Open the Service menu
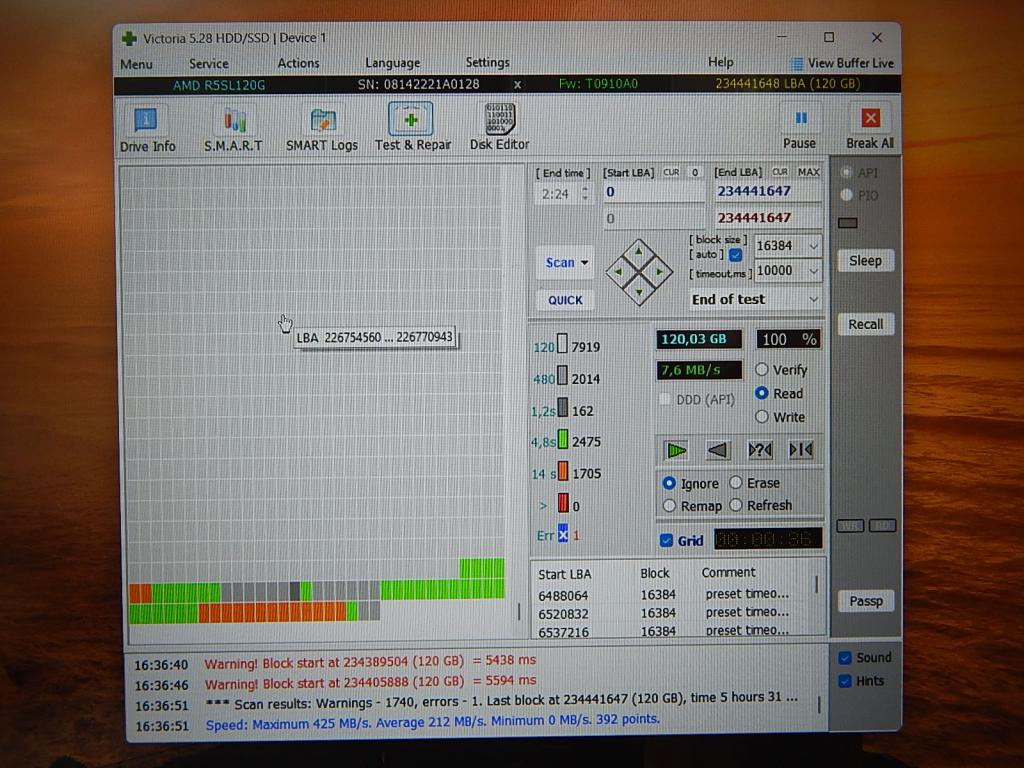This screenshot has height=768, width=1024. coord(208,63)
